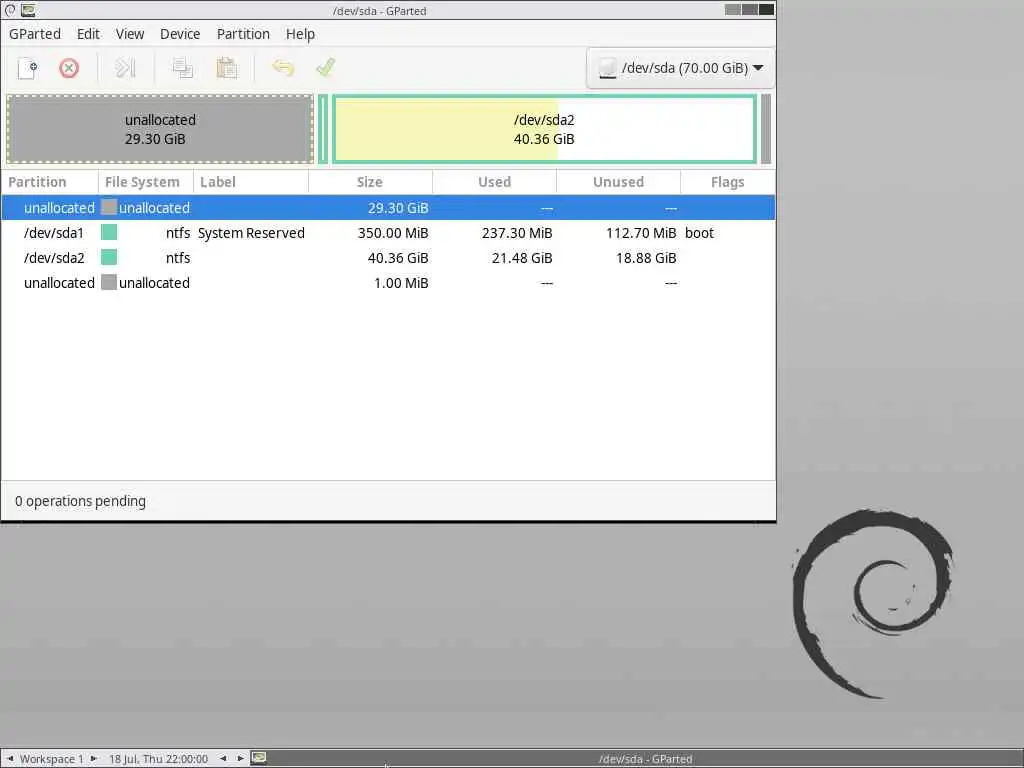Screen dimensions: 1024x768
Task: Click the Apply all operations checkmark
Action: click(x=325, y=67)
